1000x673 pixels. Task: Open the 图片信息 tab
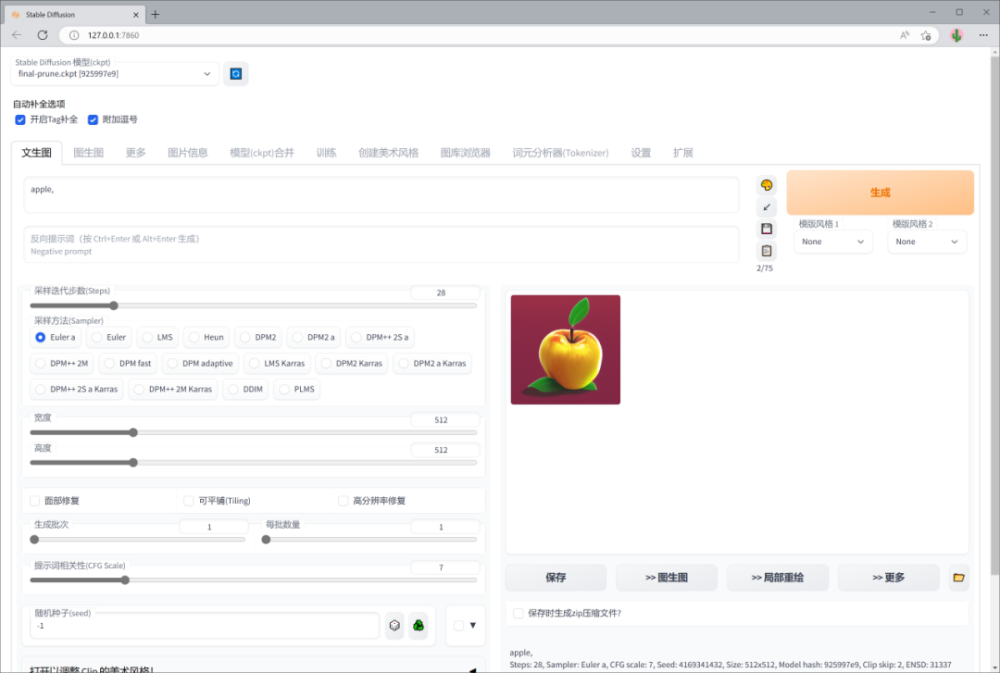(188, 152)
